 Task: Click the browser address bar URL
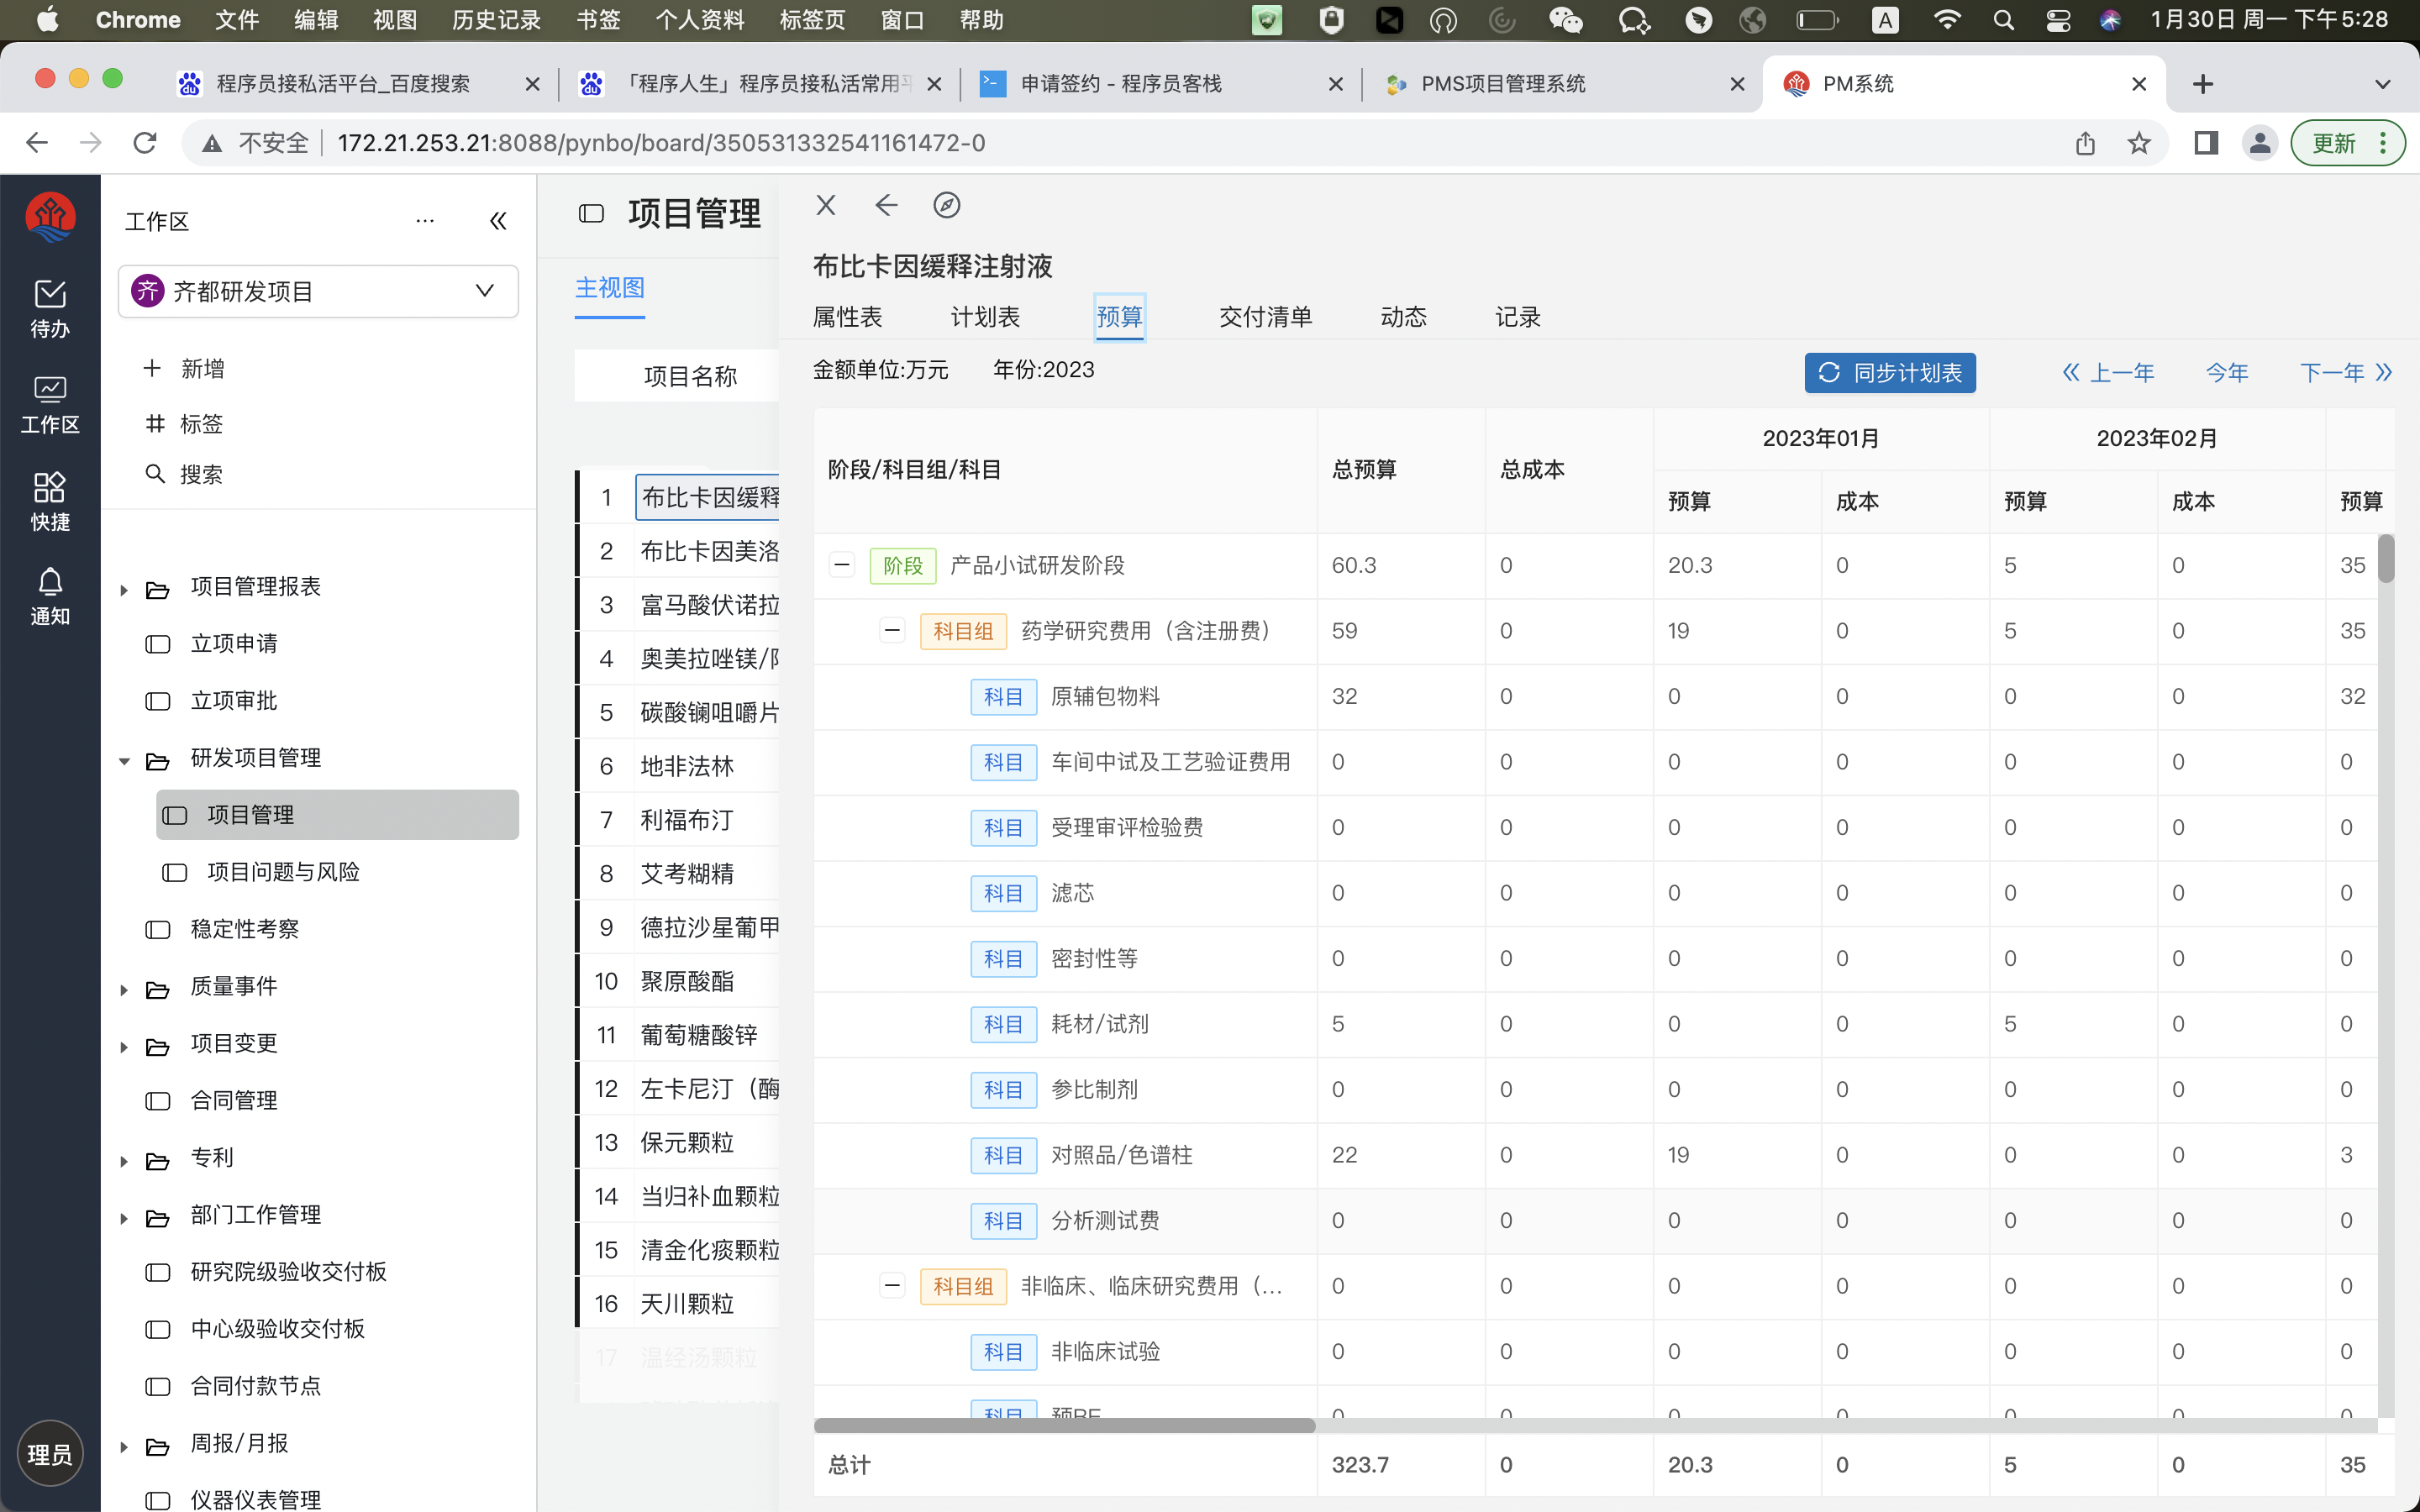click(661, 143)
